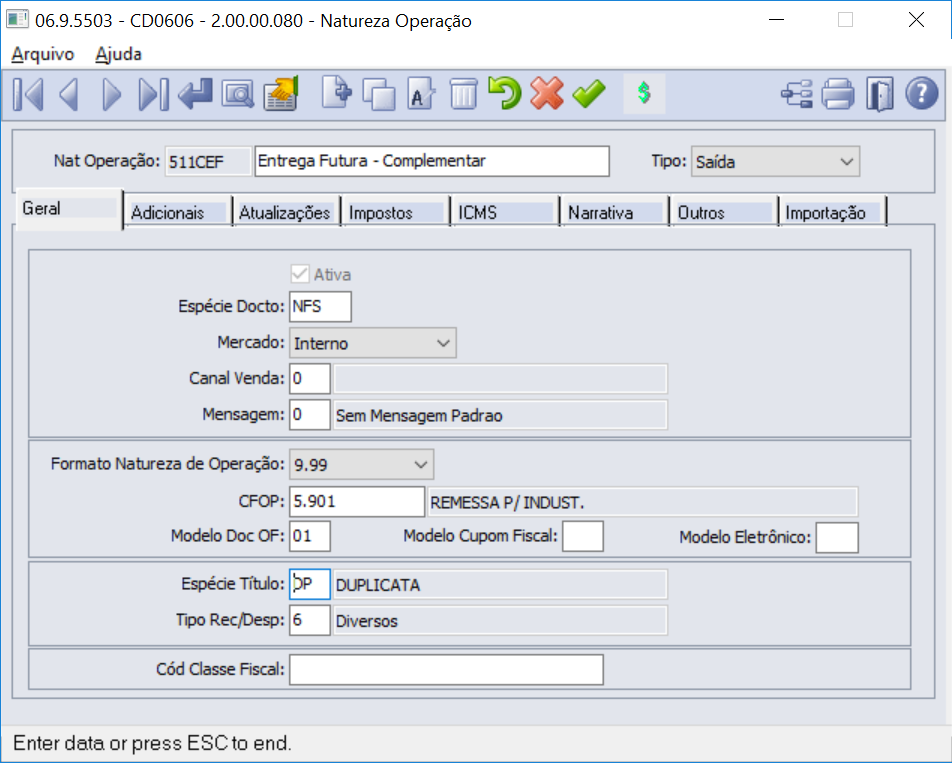The height and width of the screenshot is (763, 952).
Task: Click the 'REMESSA P/ INDUST.' description text
Action: (507, 503)
